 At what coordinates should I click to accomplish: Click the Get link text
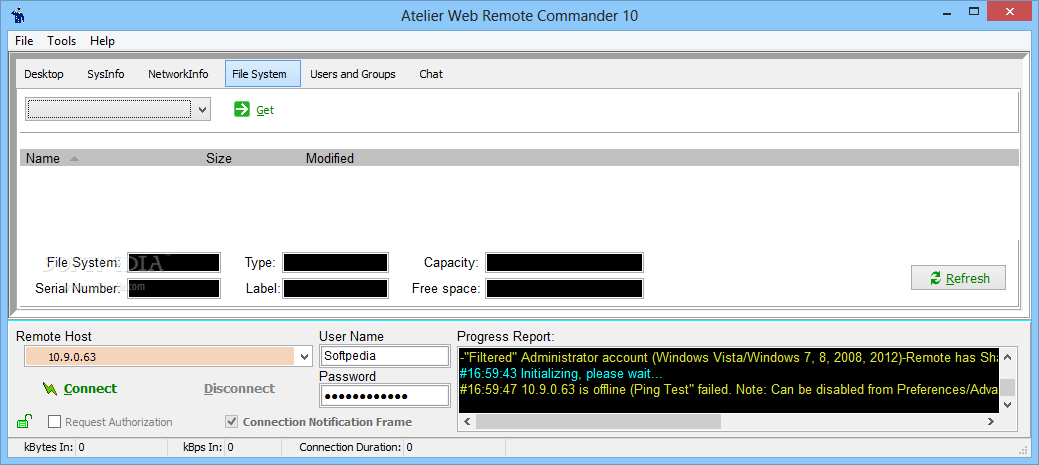pyautogui.click(x=265, y=111)
